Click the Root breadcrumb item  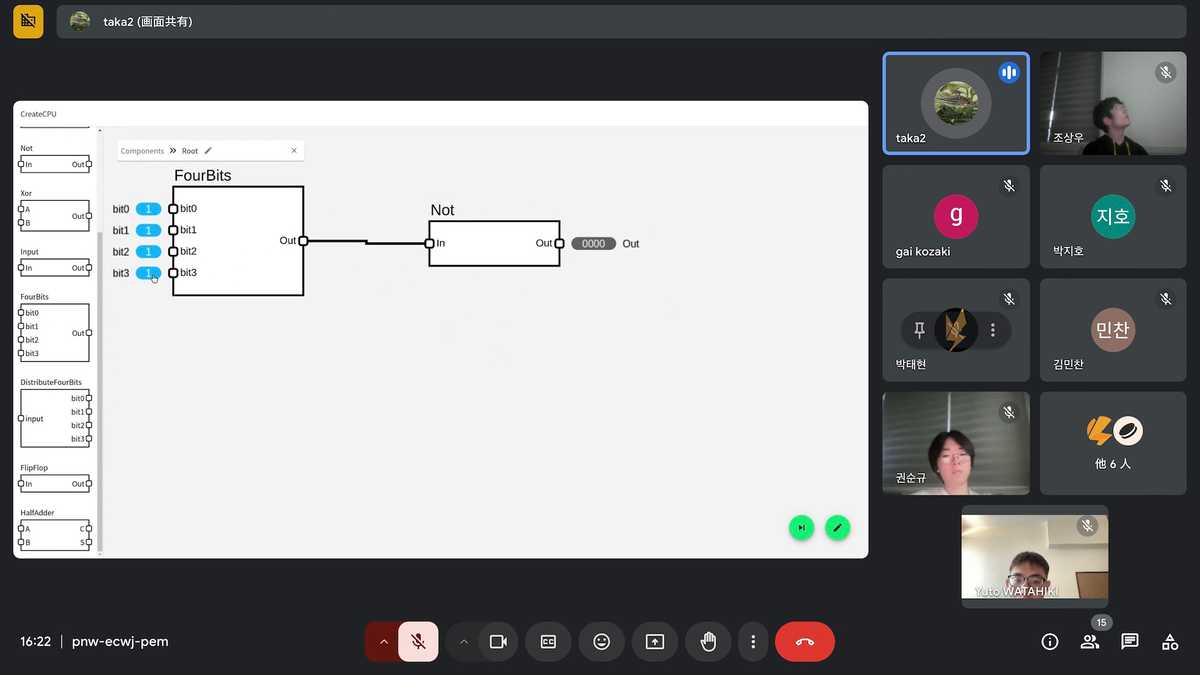(190, 151)
